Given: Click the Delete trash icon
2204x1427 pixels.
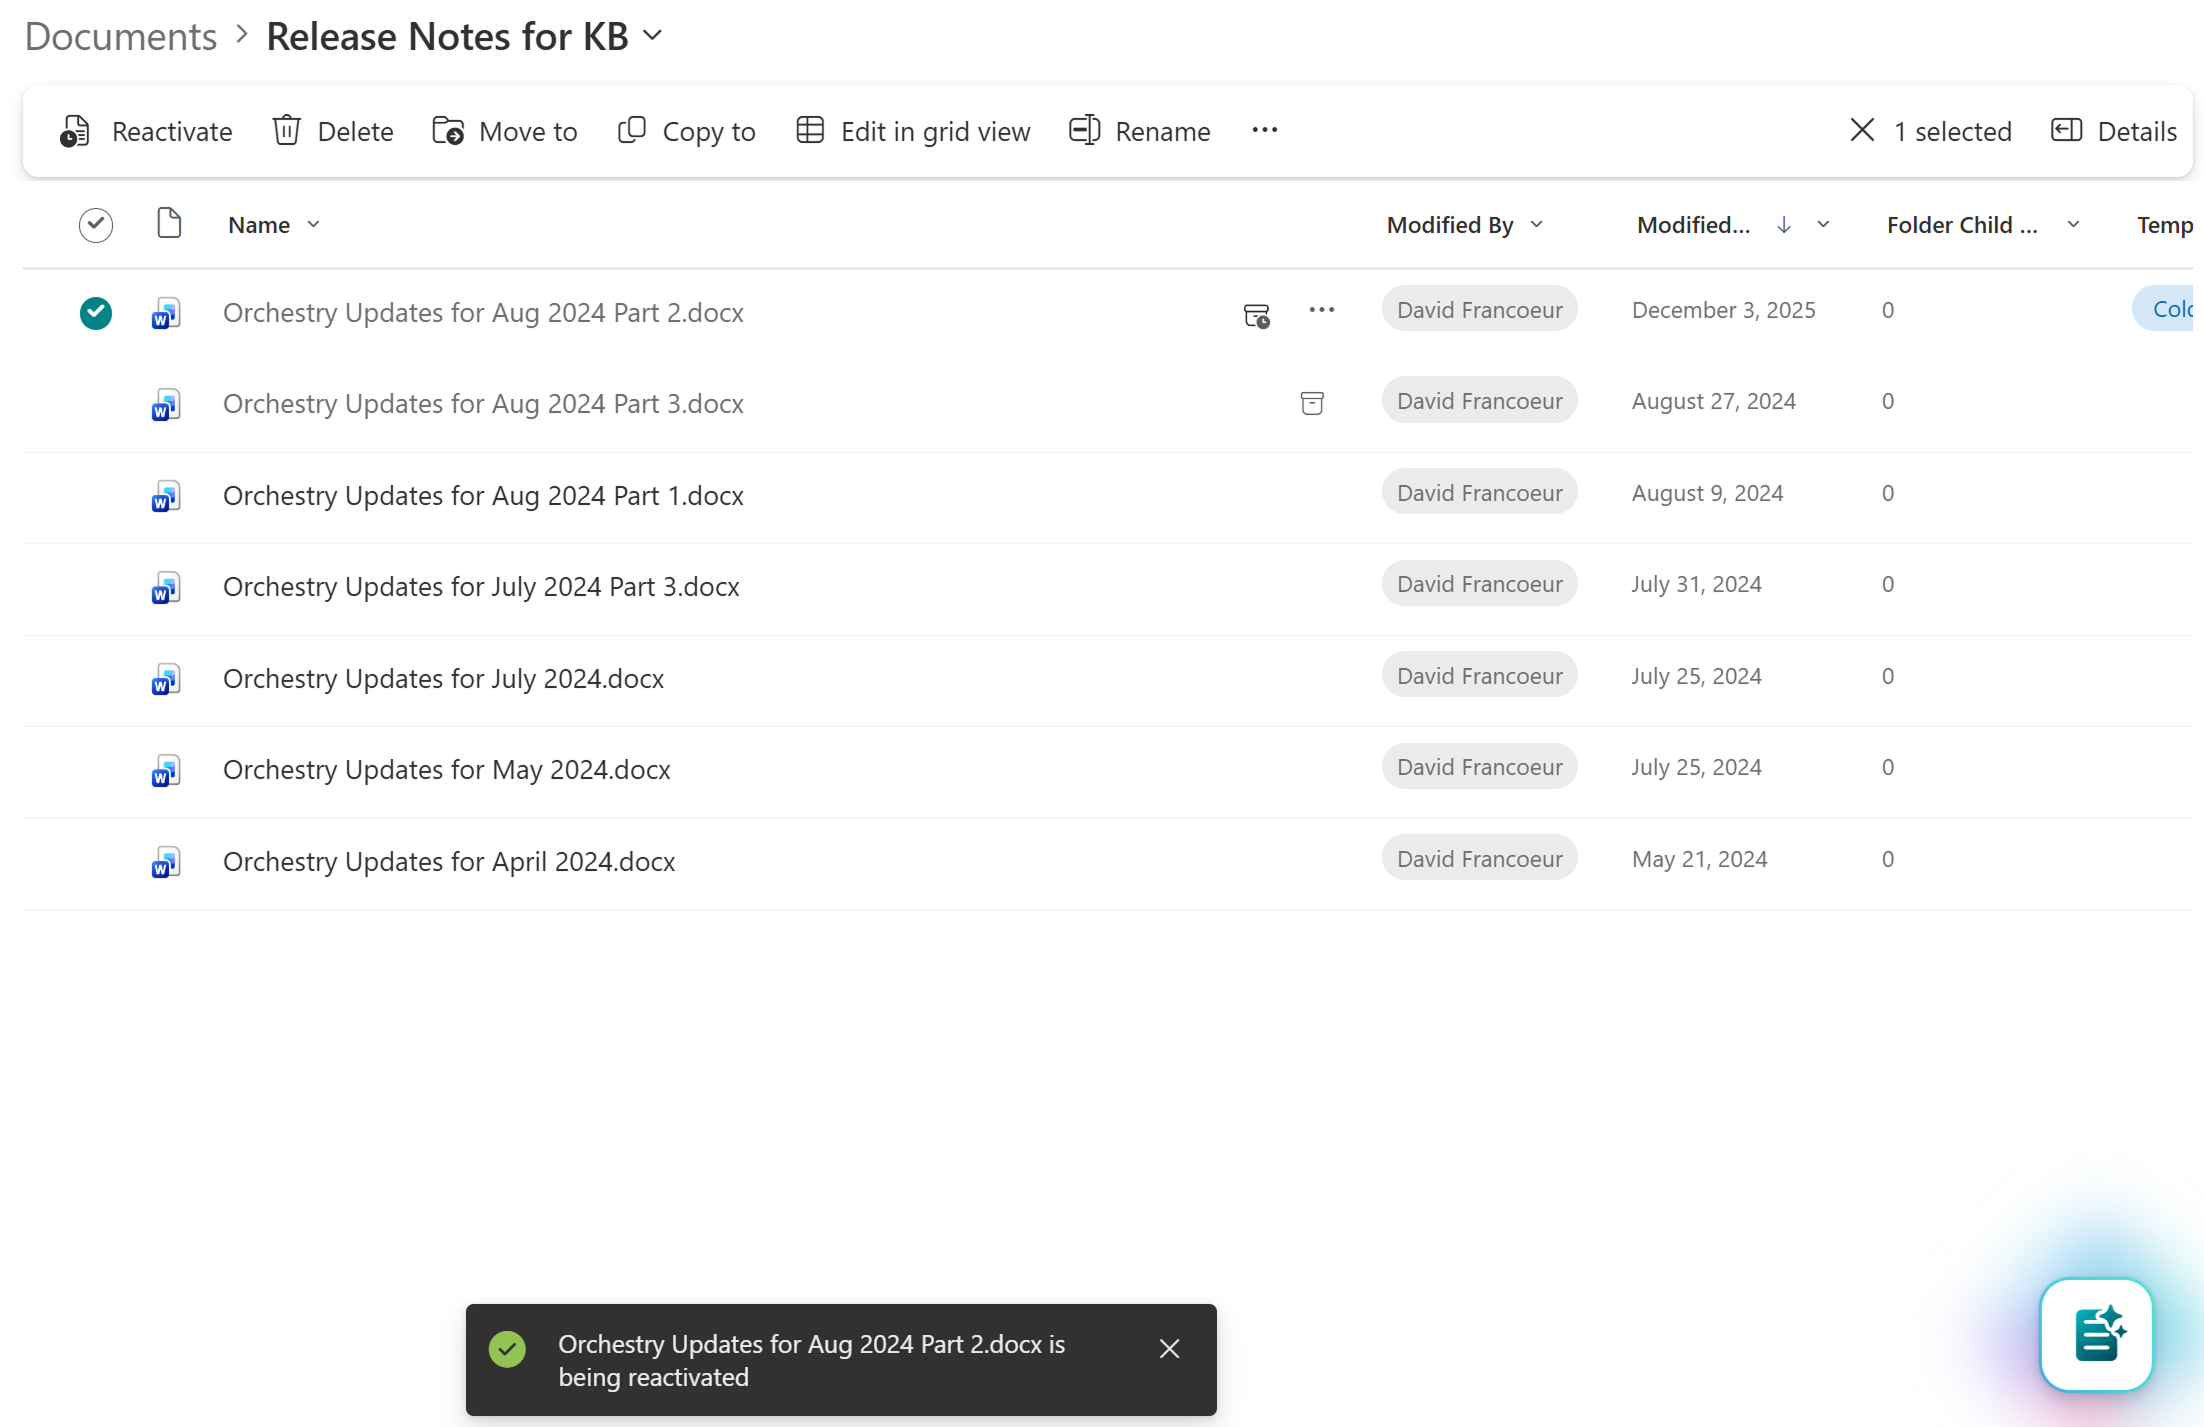Looking at the screenshot, I should [286, 131].
